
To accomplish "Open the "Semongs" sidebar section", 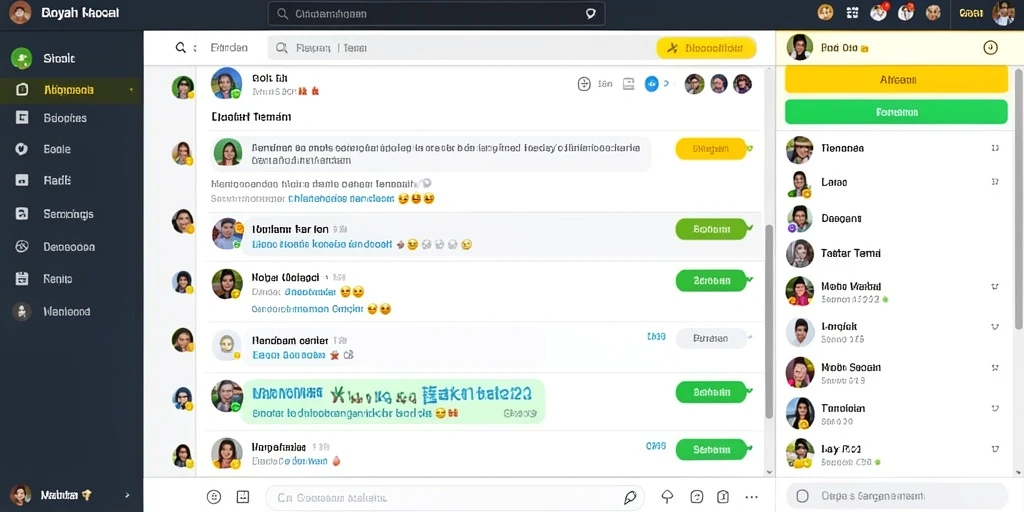I will click(71, 214).
